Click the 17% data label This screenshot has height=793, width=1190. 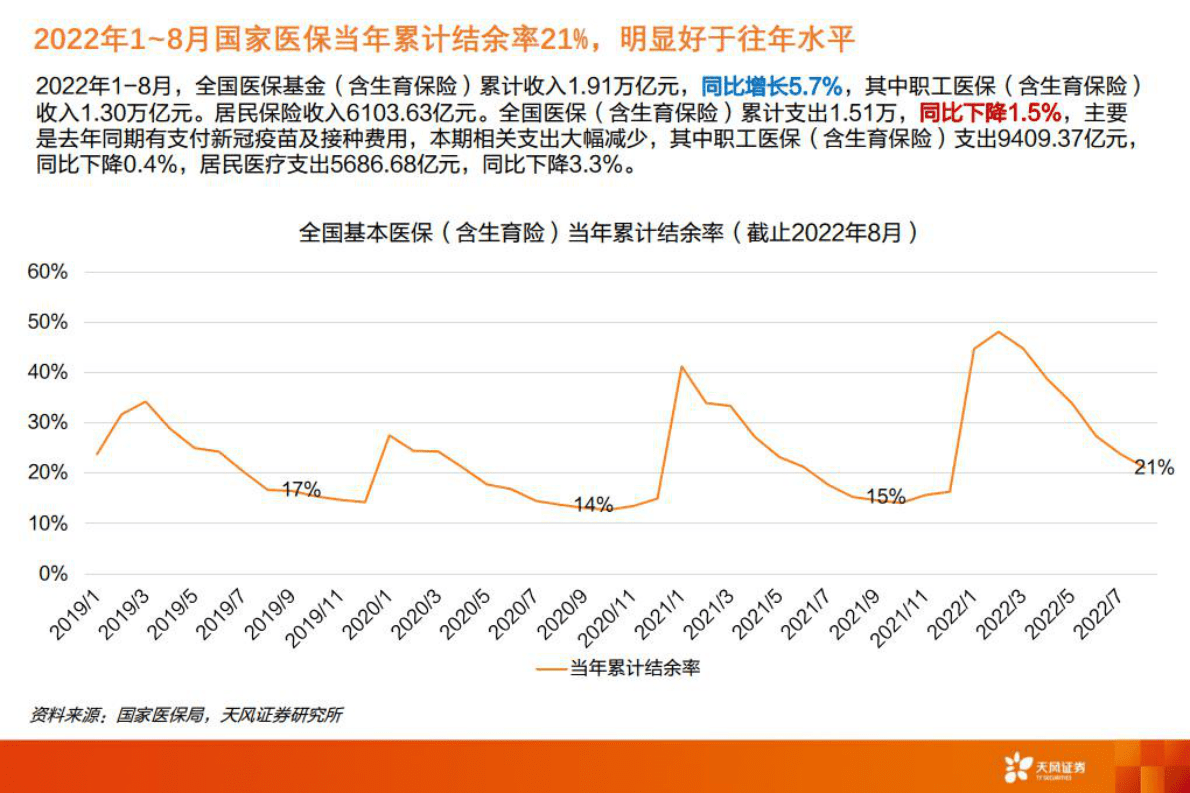(301, 489)
